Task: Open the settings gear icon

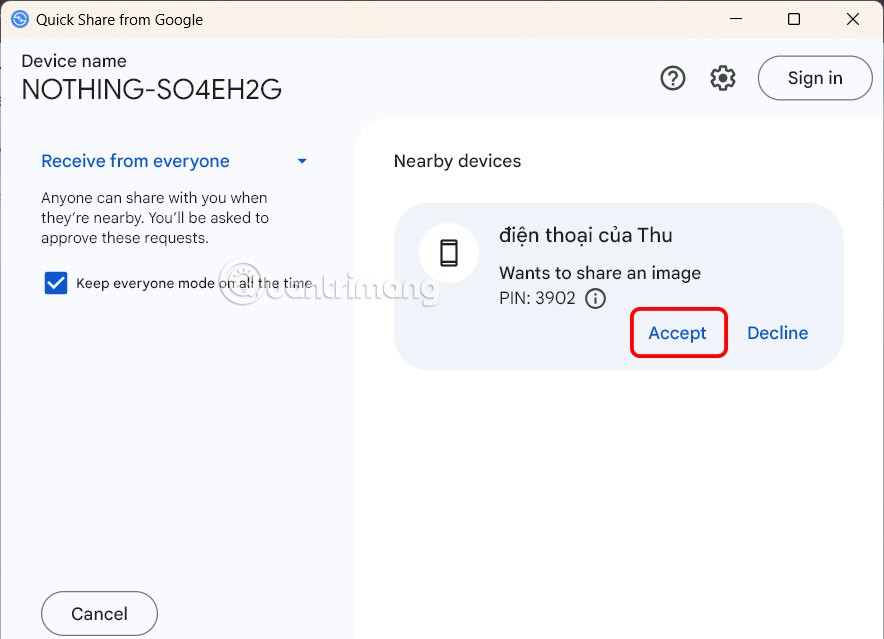Action: pos(722,78)
